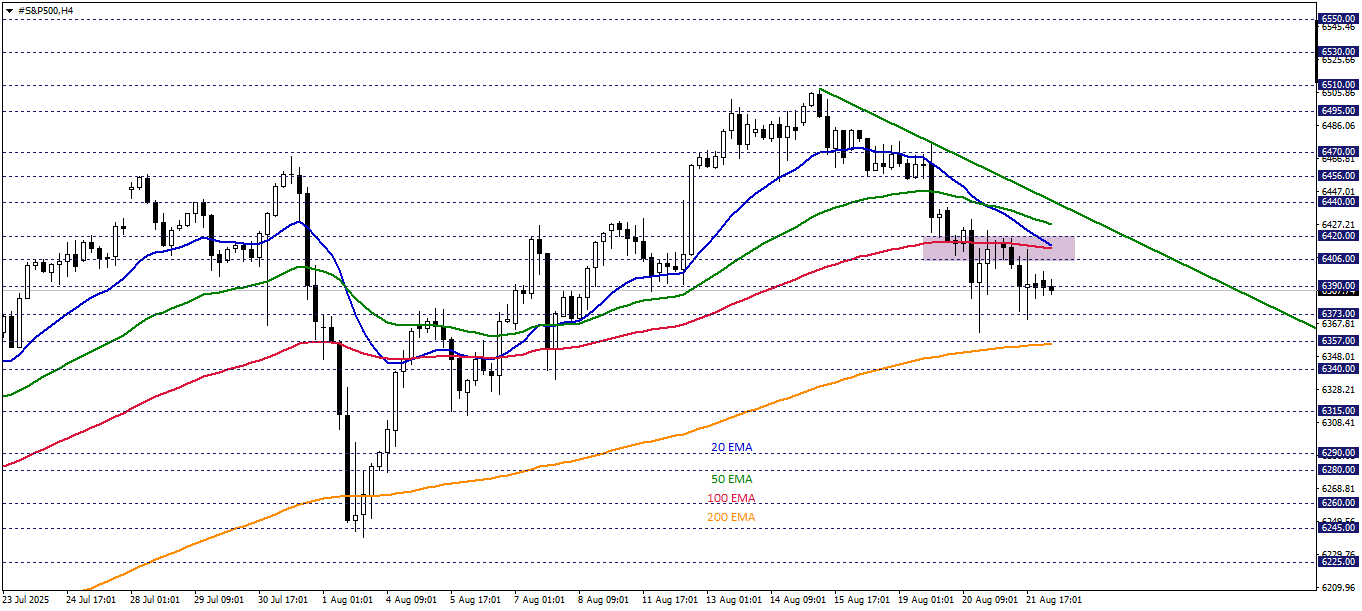Click the 23 Jul 2025 date label

27,601
